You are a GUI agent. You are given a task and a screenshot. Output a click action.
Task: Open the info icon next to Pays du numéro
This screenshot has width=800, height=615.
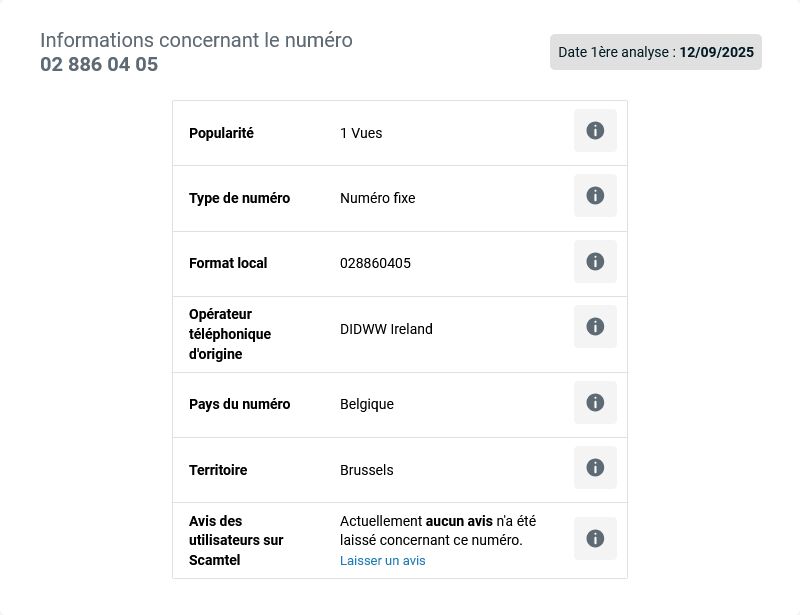595,402
